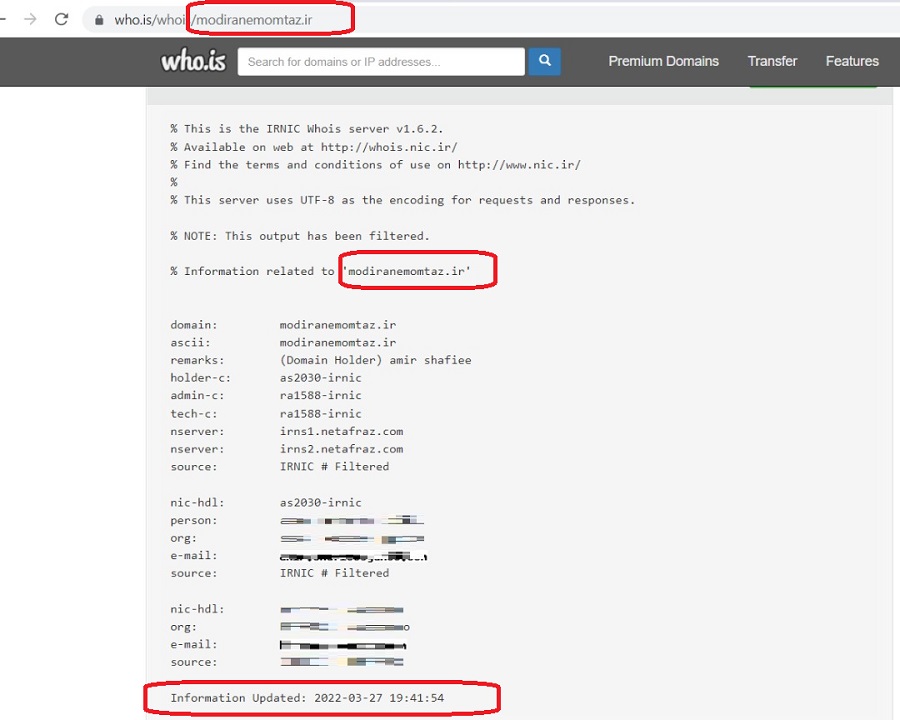
Task: Click nameserver irns1.netafraz.com
Action: point(341,431)
